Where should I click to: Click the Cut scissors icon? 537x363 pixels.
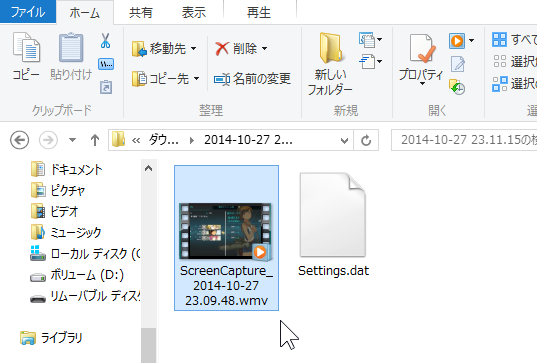(105, 40)
